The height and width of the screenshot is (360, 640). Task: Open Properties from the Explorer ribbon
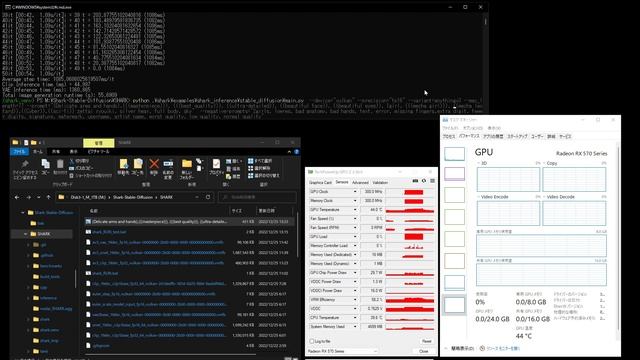click(x=216, y=167)
